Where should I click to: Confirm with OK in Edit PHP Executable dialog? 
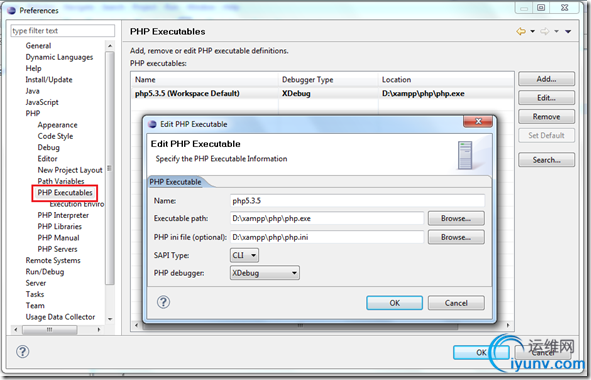[395, 303]
